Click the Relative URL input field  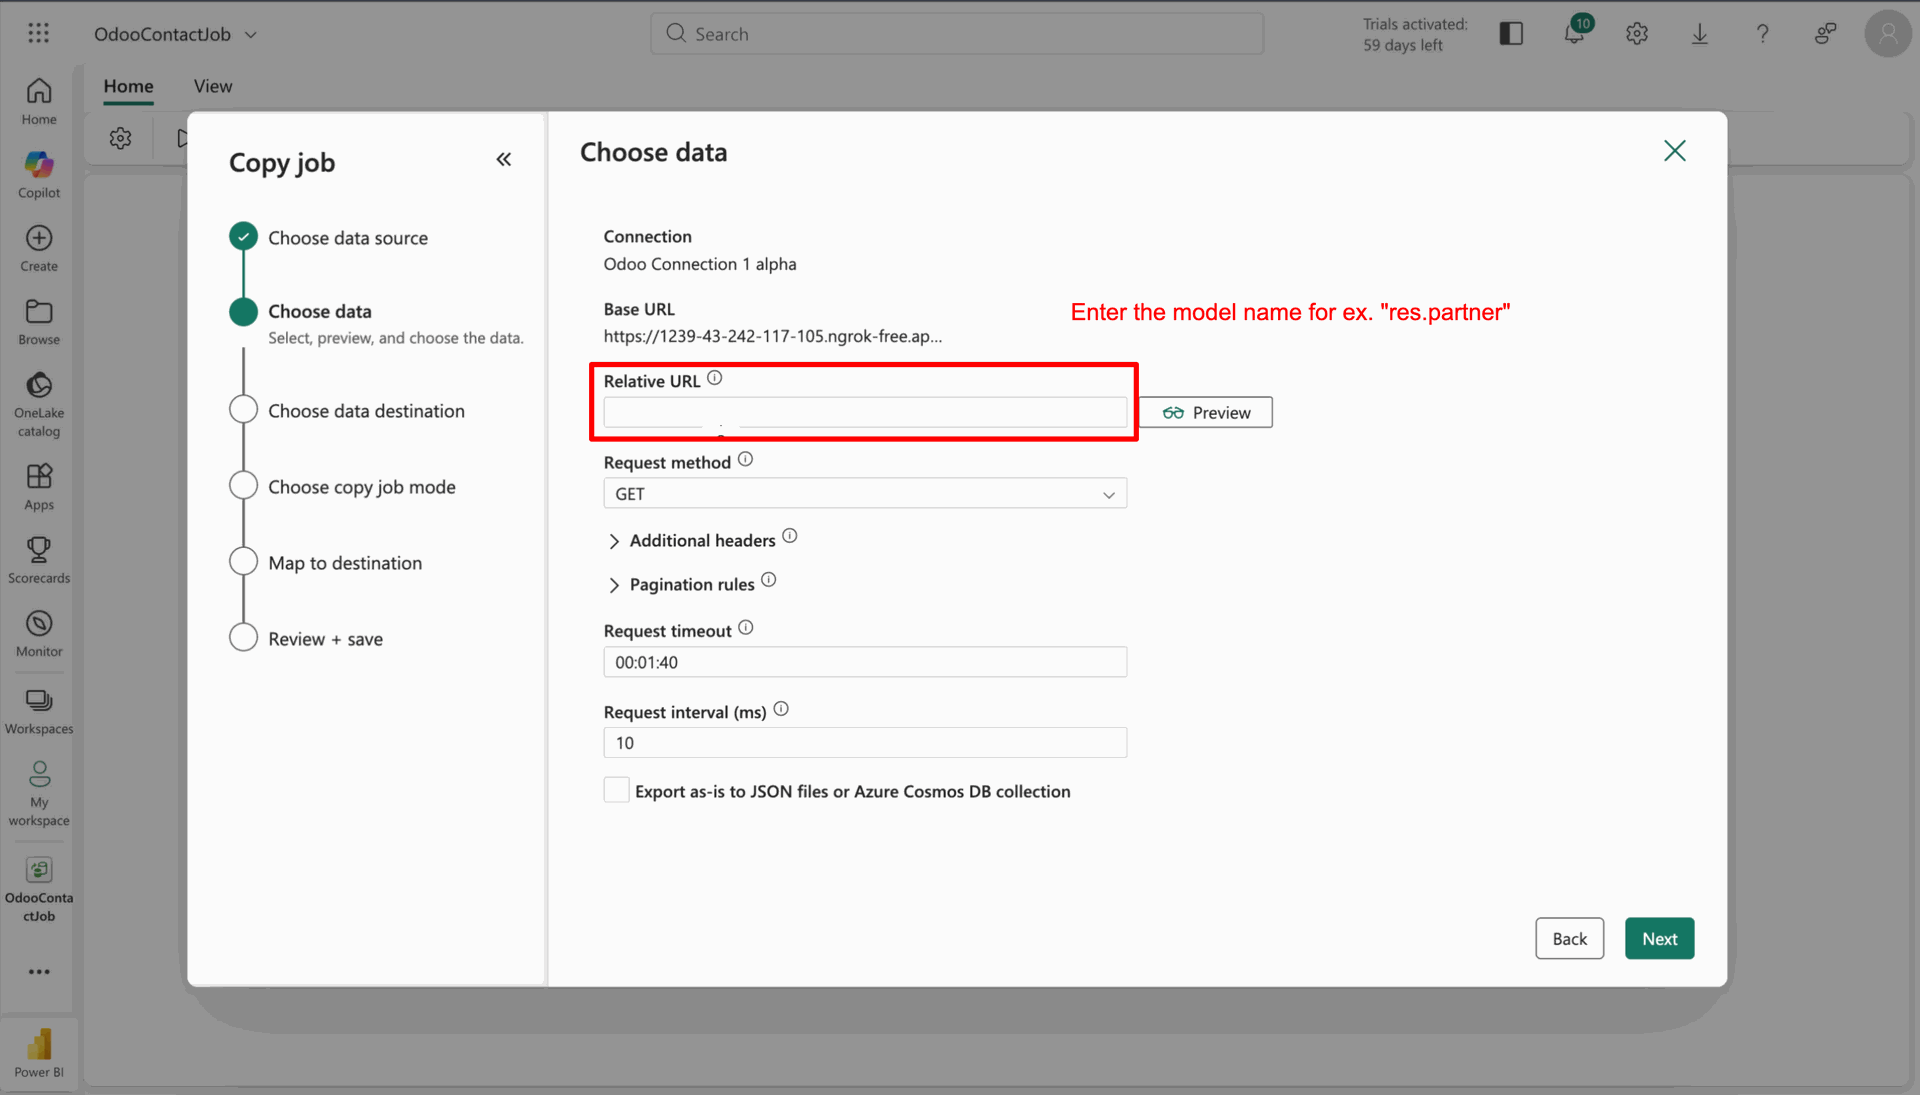pyautogui.click(x=865, y=412)
